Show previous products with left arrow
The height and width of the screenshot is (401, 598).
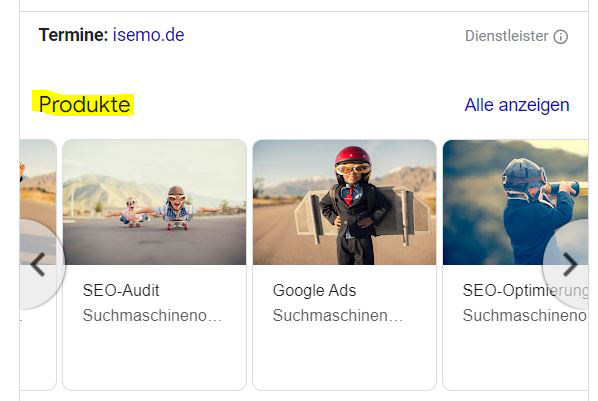(39, 264)
